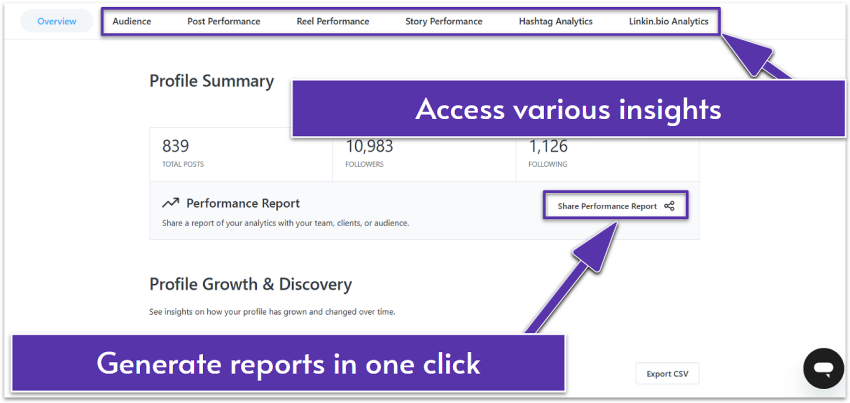View the Story Performance tab
Screen dimensions: 850x403
tap(444, 21)
